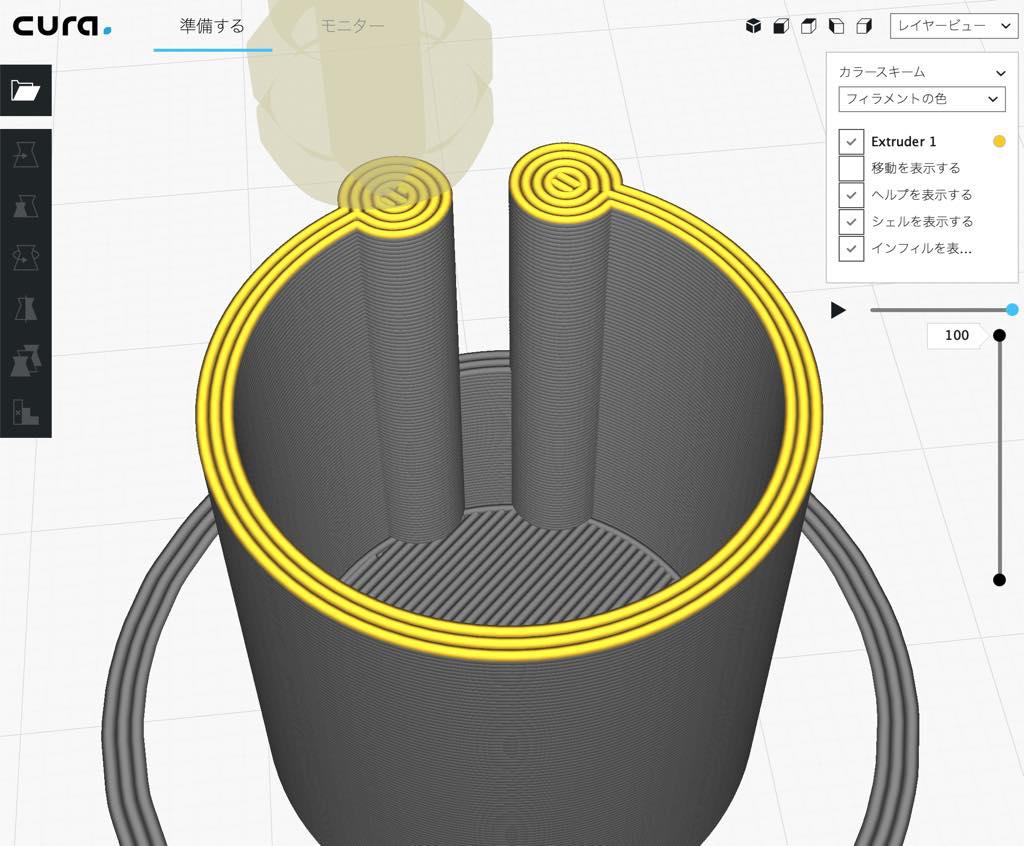The image size is (1024, 846).
Task: Open file folder icon in sidebar
Action: coord(25,90)
